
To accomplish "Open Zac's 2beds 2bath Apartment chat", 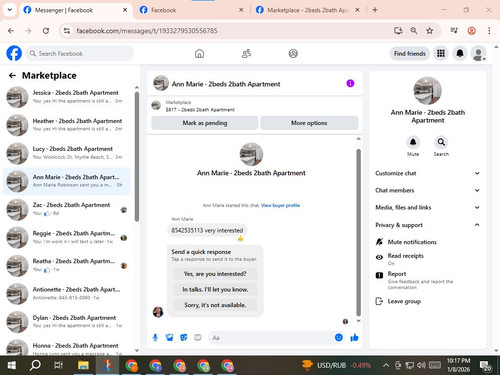I will (x=67, y=209).
